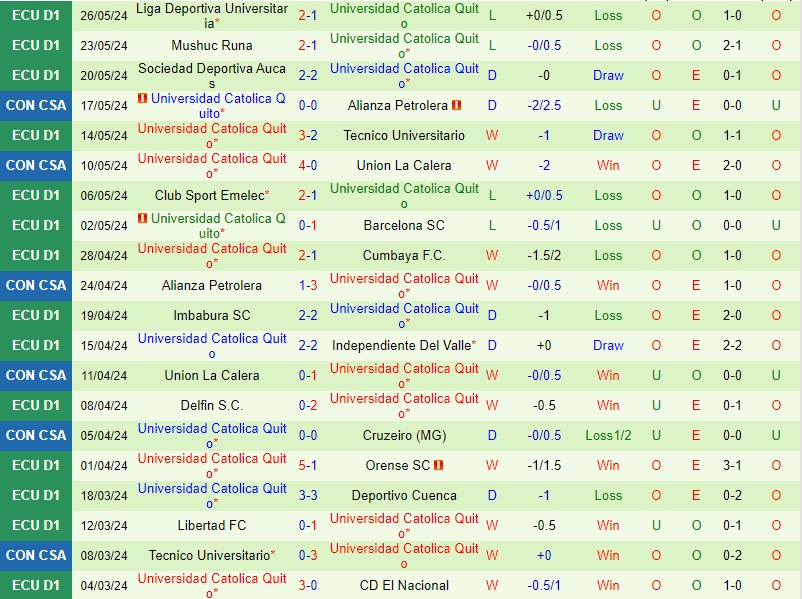Screen dimensions: 802x599
Task: Open Imbabura SC team link
Action: [x=212, y=315]
